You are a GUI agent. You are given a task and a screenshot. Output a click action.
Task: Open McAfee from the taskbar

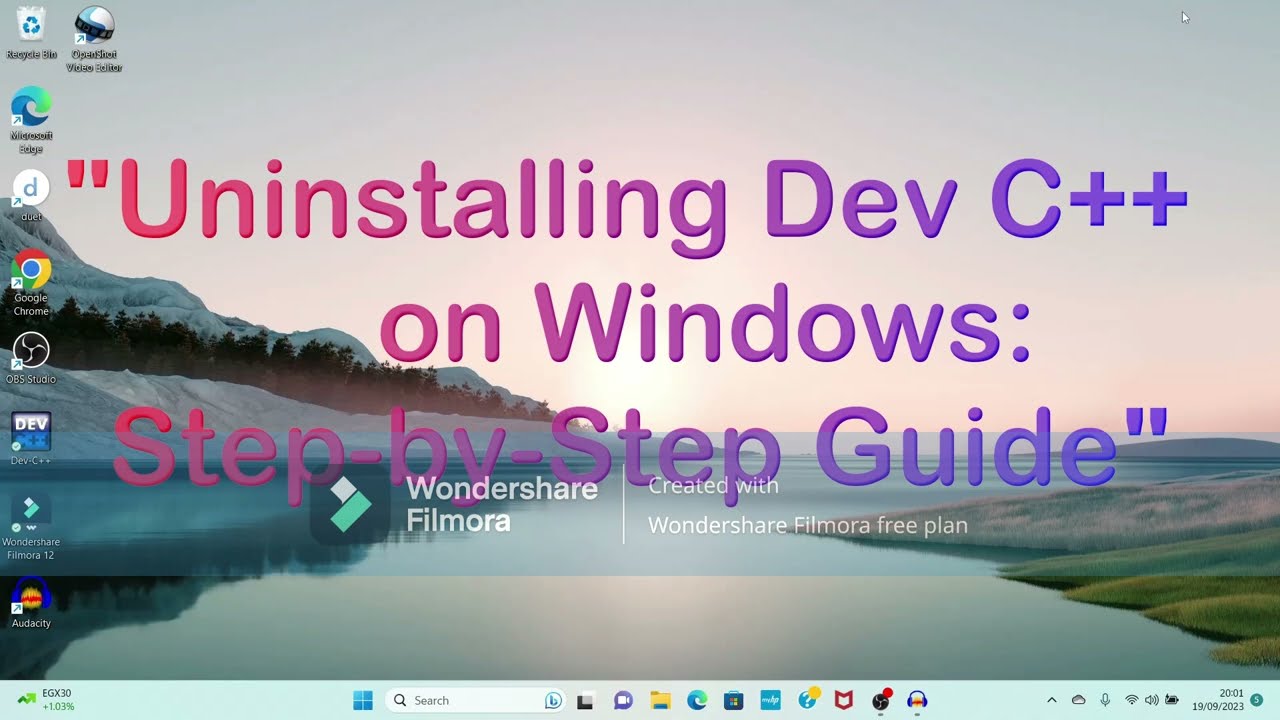(844, 700)
